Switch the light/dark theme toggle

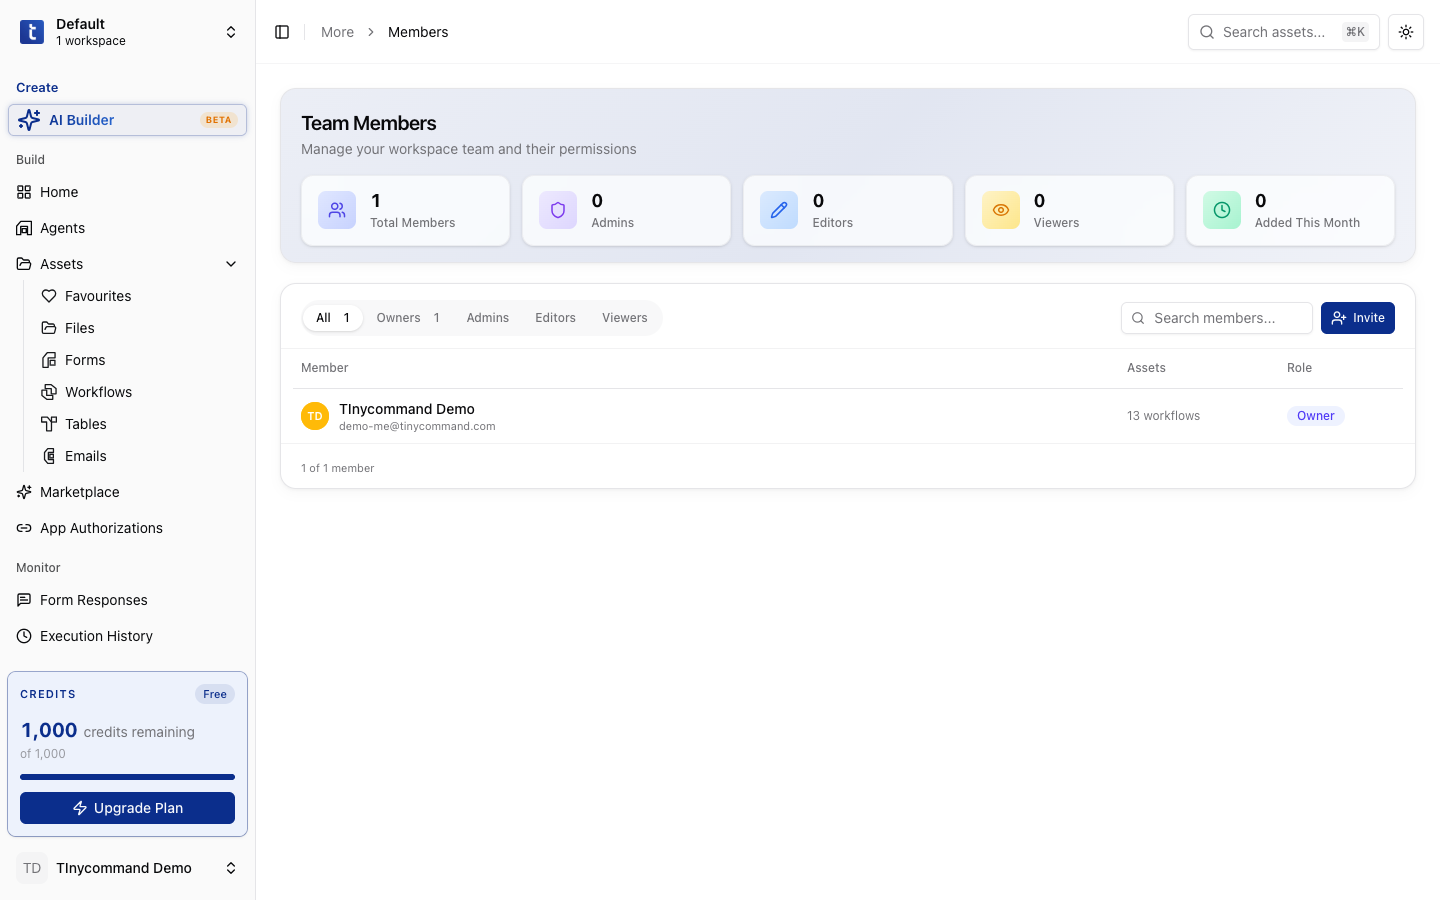1406,32
